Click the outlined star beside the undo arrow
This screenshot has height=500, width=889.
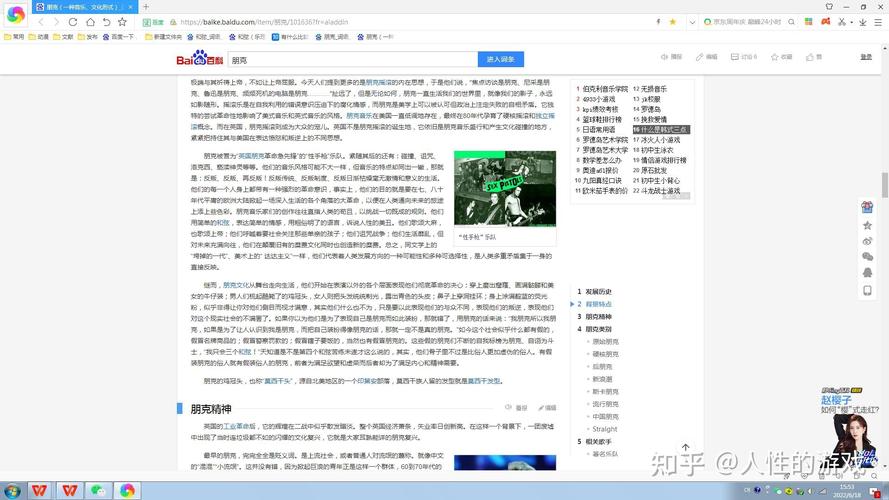point(122,22)
